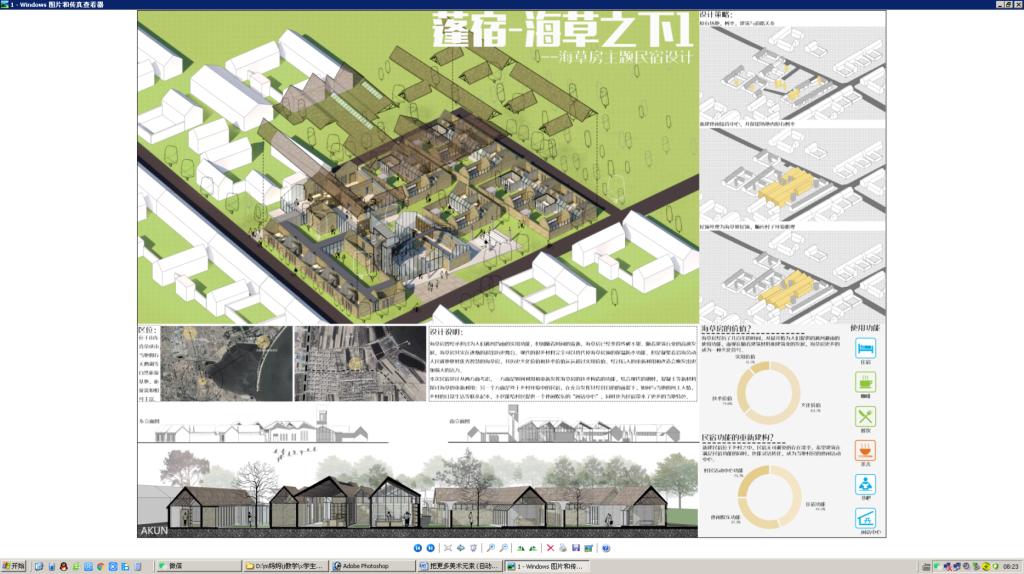Go to the previous image
The image size is (1024, 574).
click(x=418, y=548)
